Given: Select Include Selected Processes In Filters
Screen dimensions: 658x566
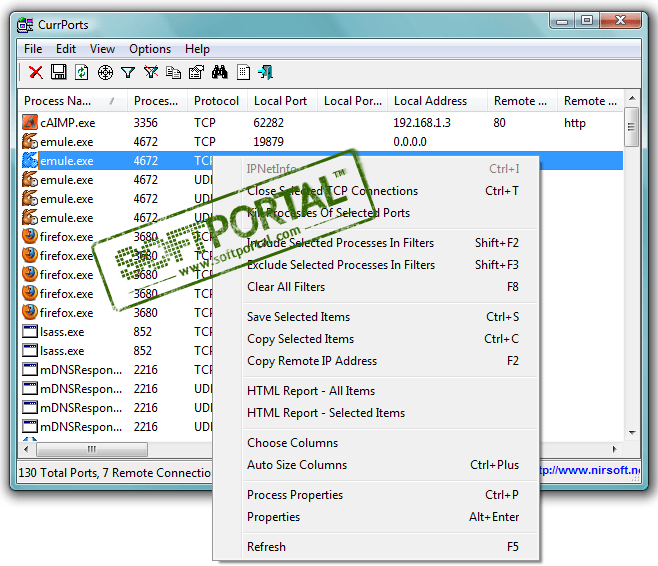Looking at the screenshot, I should coord(376,243).
